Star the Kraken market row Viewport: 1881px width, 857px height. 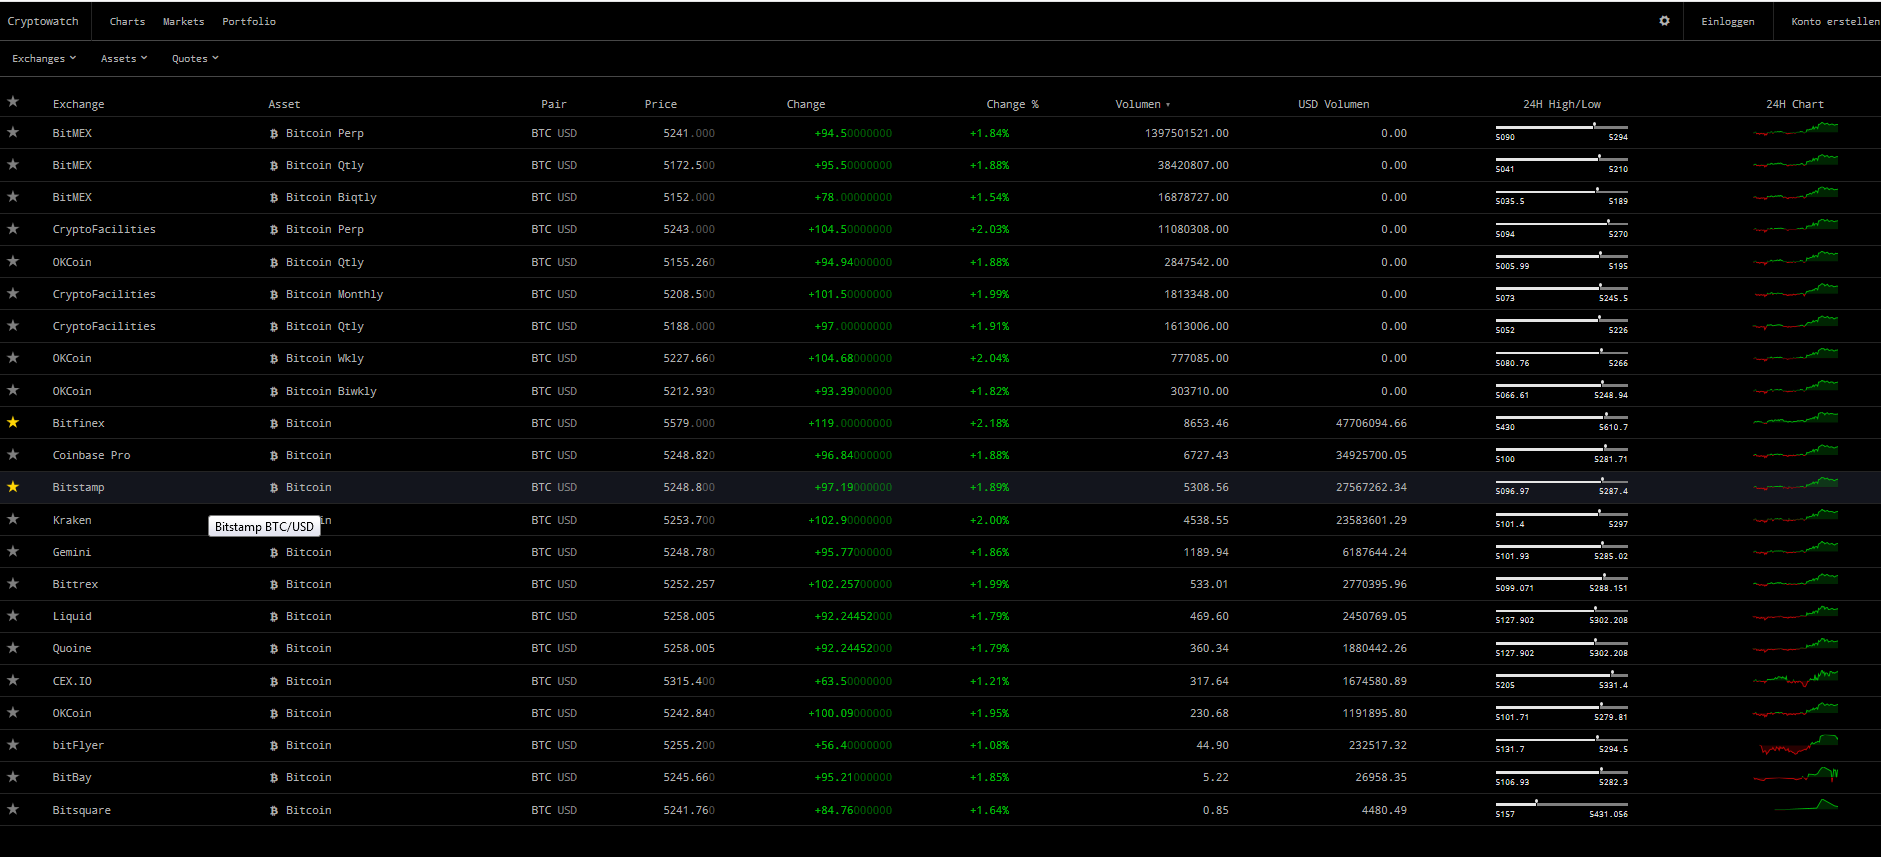tap(13, 519)
